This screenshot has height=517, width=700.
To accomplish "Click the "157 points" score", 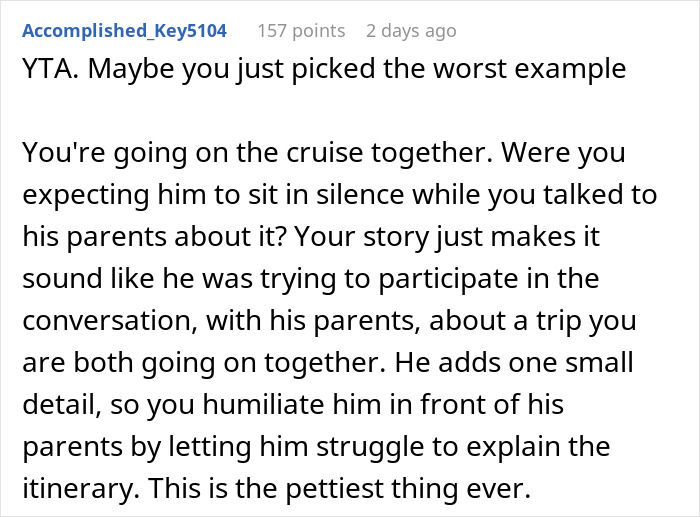I will click(300, 31).
